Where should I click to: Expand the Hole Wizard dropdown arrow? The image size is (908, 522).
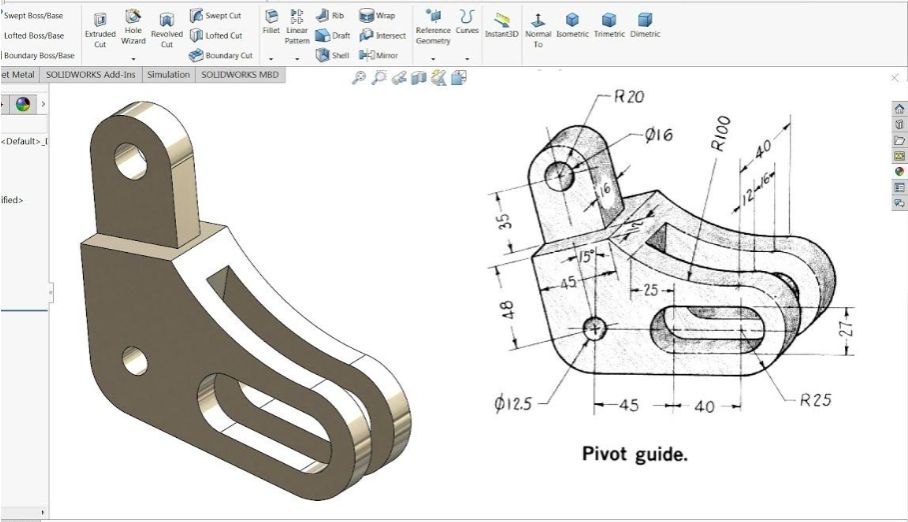133,58
